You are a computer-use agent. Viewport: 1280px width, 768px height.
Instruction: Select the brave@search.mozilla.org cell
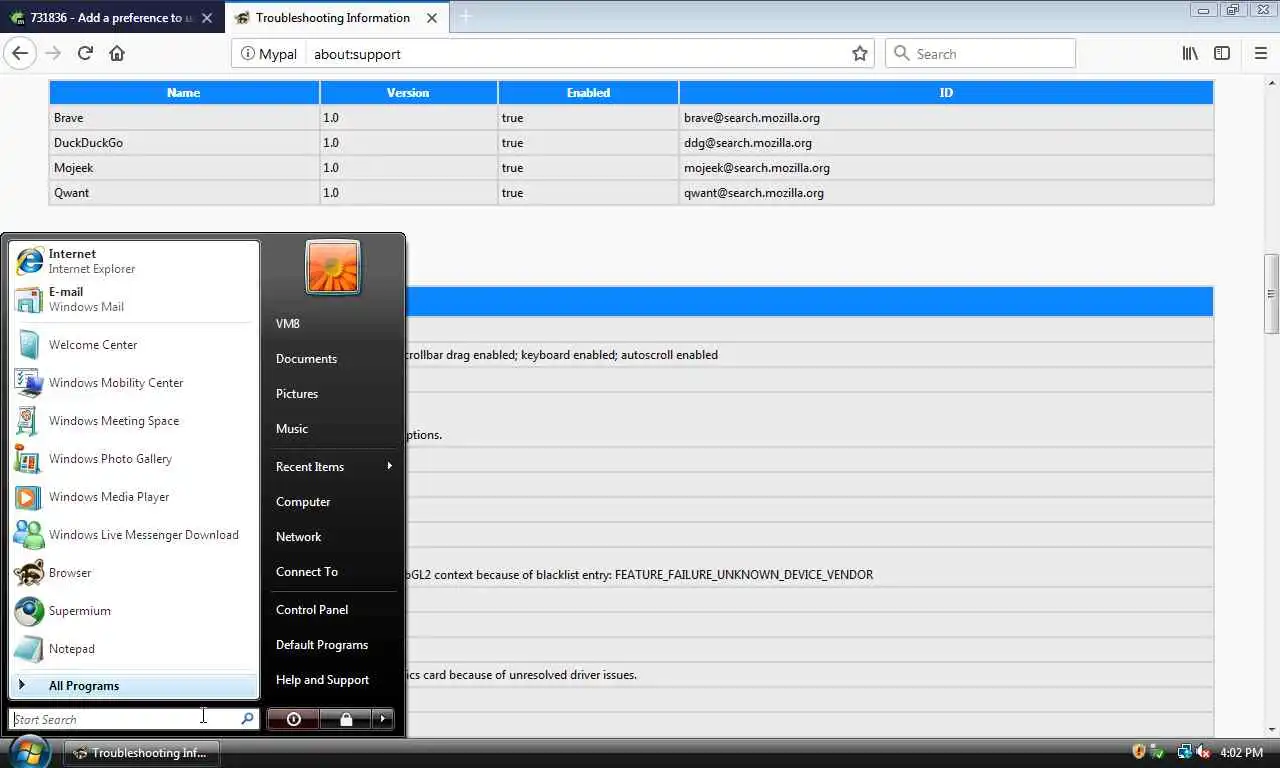[946, 118]
